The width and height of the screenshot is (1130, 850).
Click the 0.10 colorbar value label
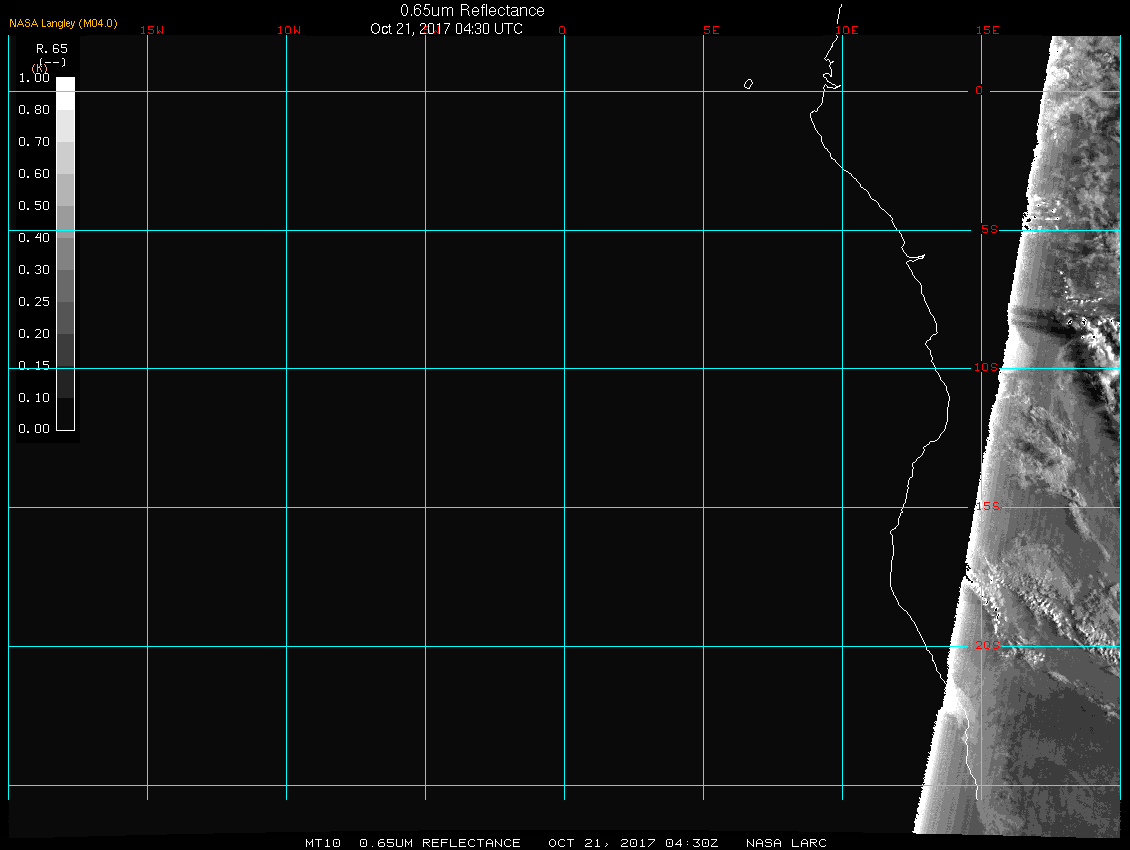point(34,397)
